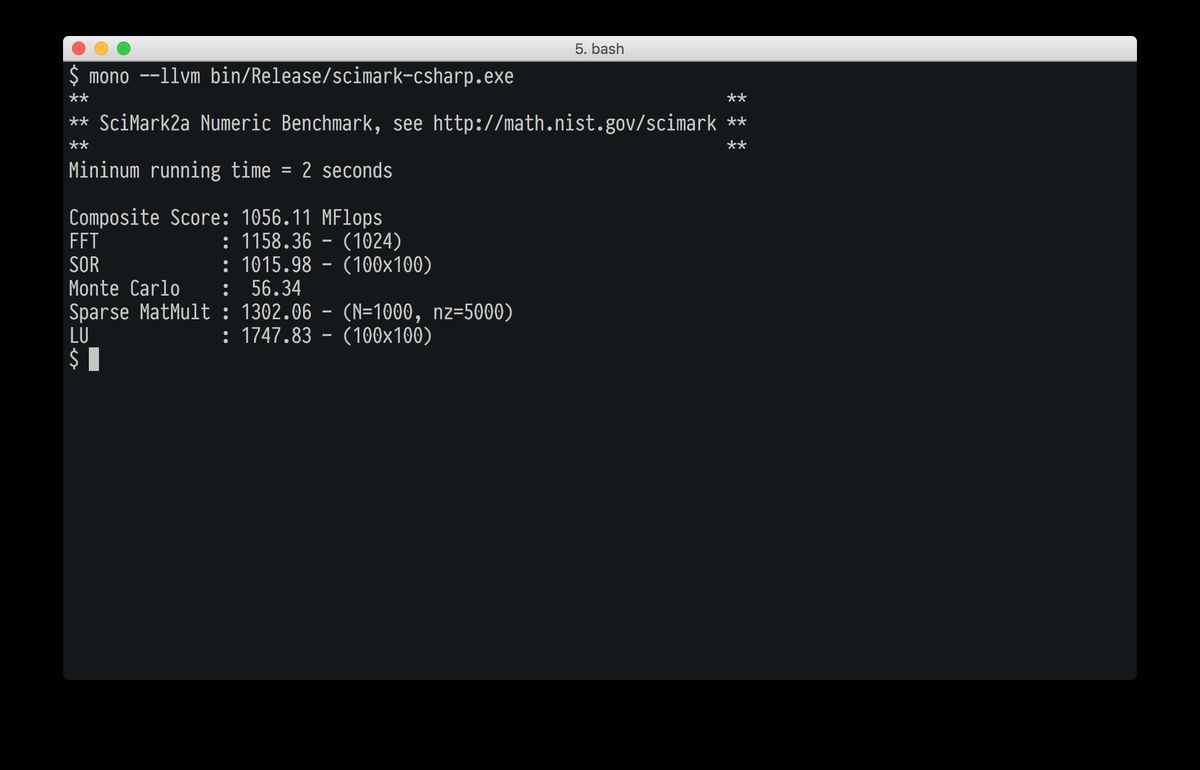The width and height of the screenshot is (1200, 770).
Task: Click the FFT result 1158.36
Action: (276, 242)
